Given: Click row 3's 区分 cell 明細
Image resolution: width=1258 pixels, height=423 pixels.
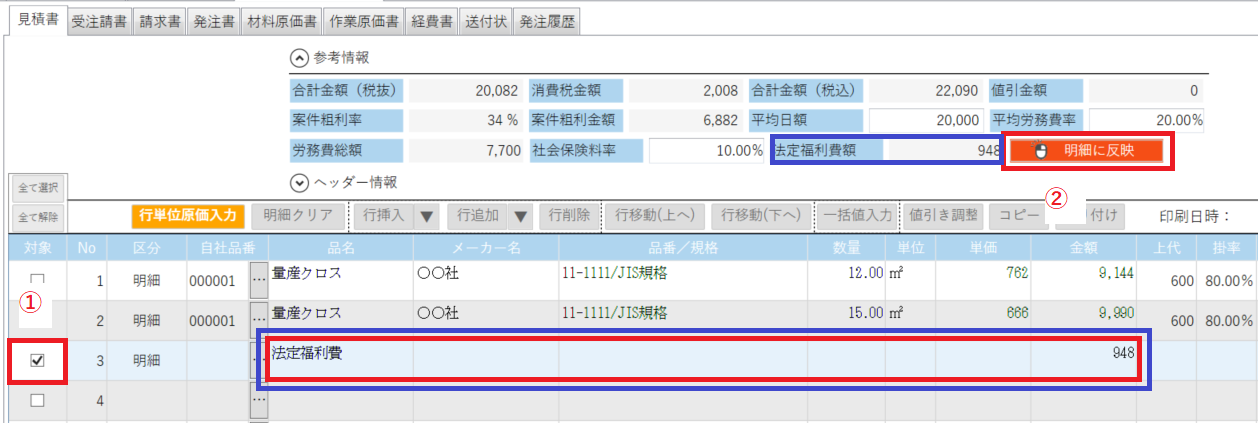Looking at the screenshot, I should click(x=146, y=361).
